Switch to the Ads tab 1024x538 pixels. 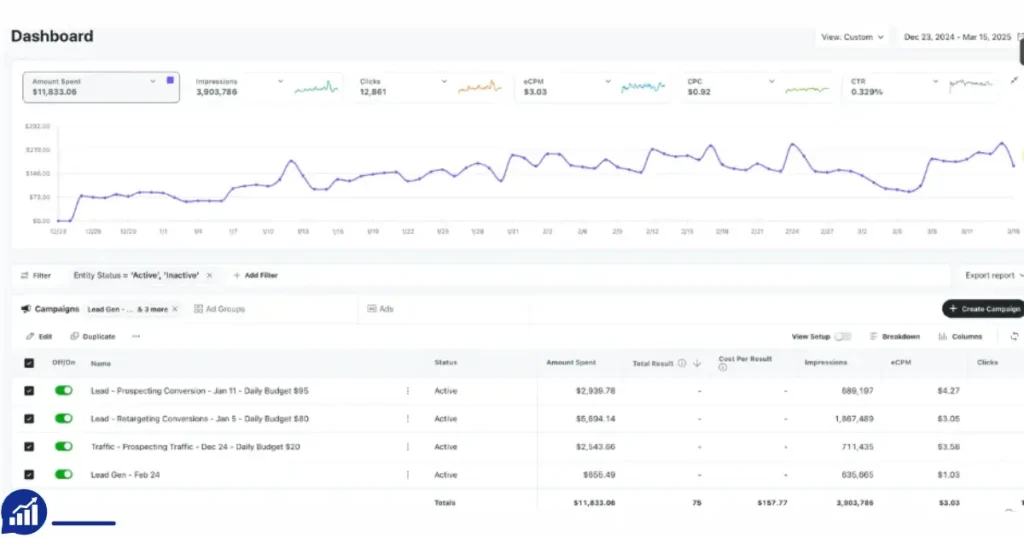[380, 309]
